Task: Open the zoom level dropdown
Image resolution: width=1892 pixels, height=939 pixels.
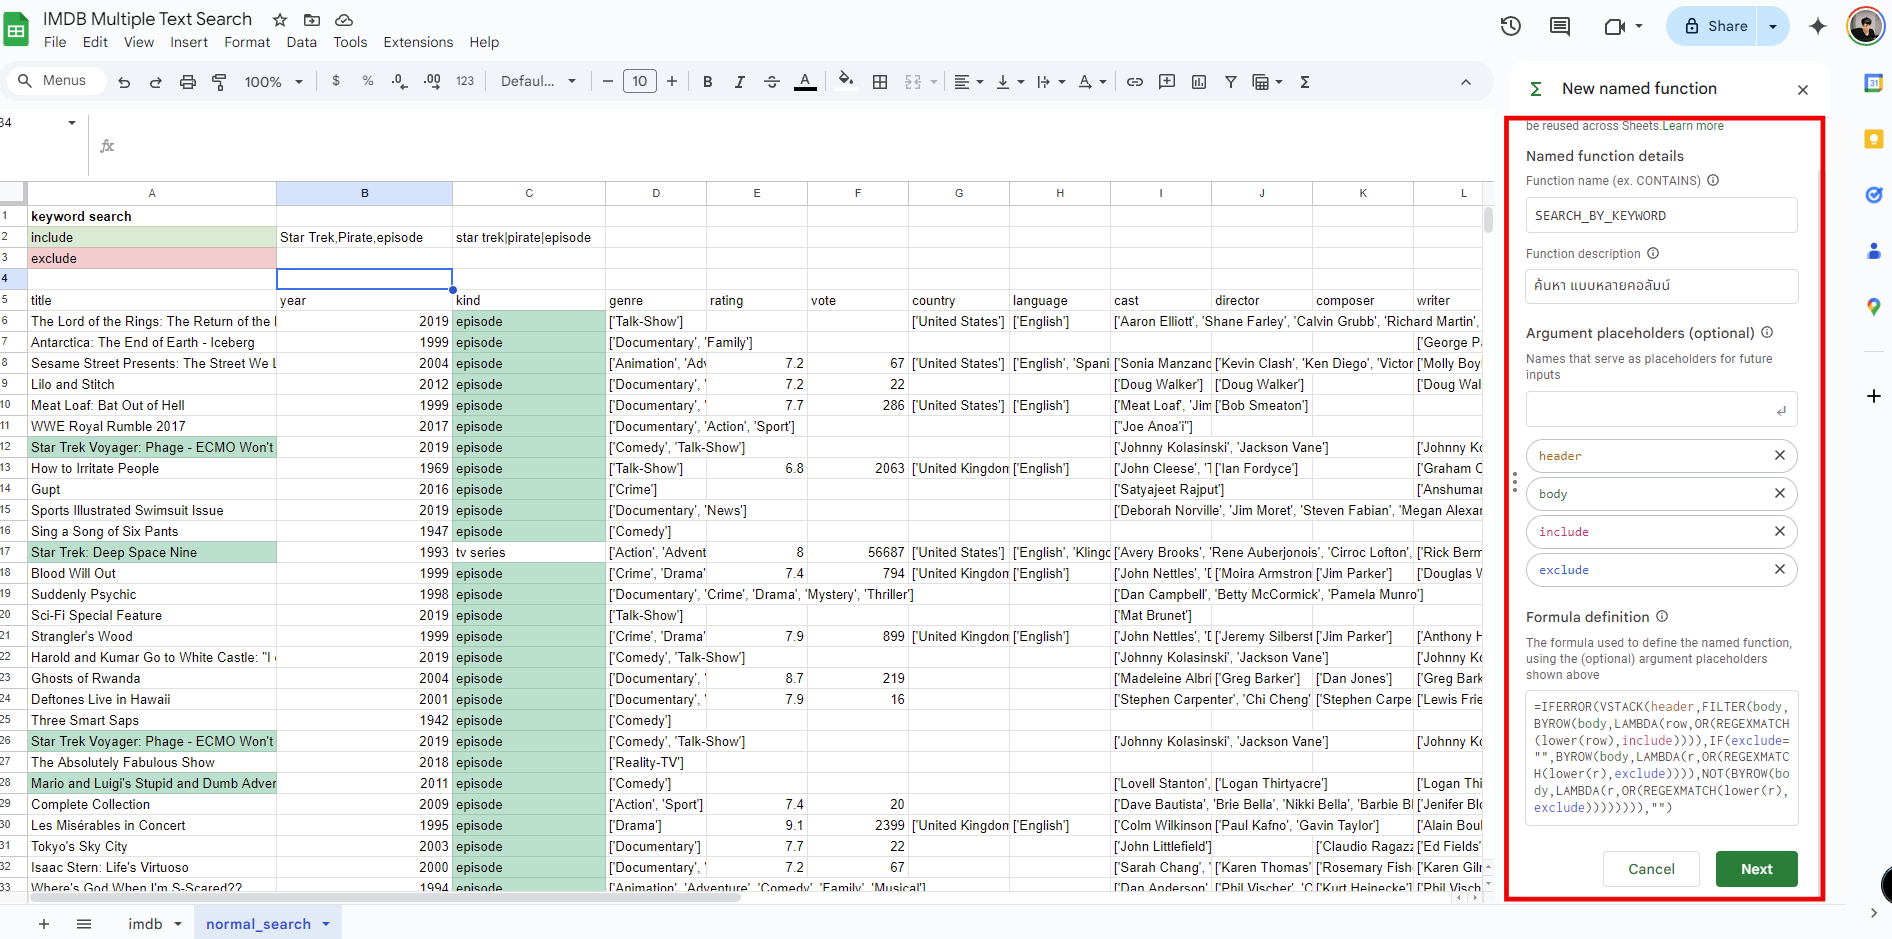Action: pos(274,82)
